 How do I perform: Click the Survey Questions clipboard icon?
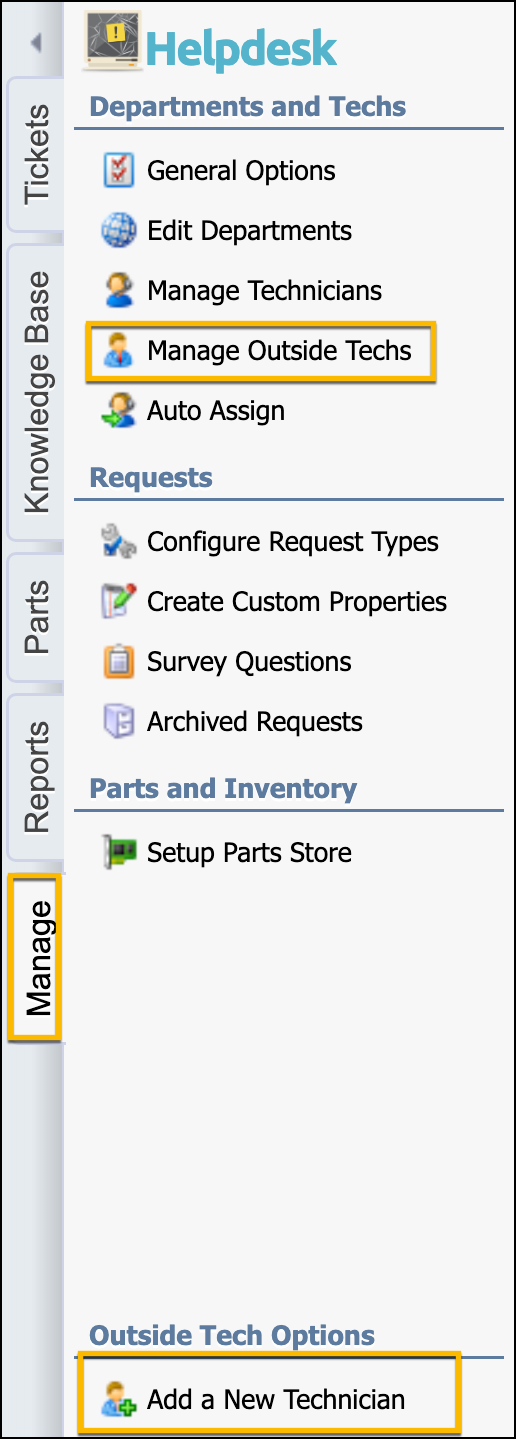coord(119,662)
